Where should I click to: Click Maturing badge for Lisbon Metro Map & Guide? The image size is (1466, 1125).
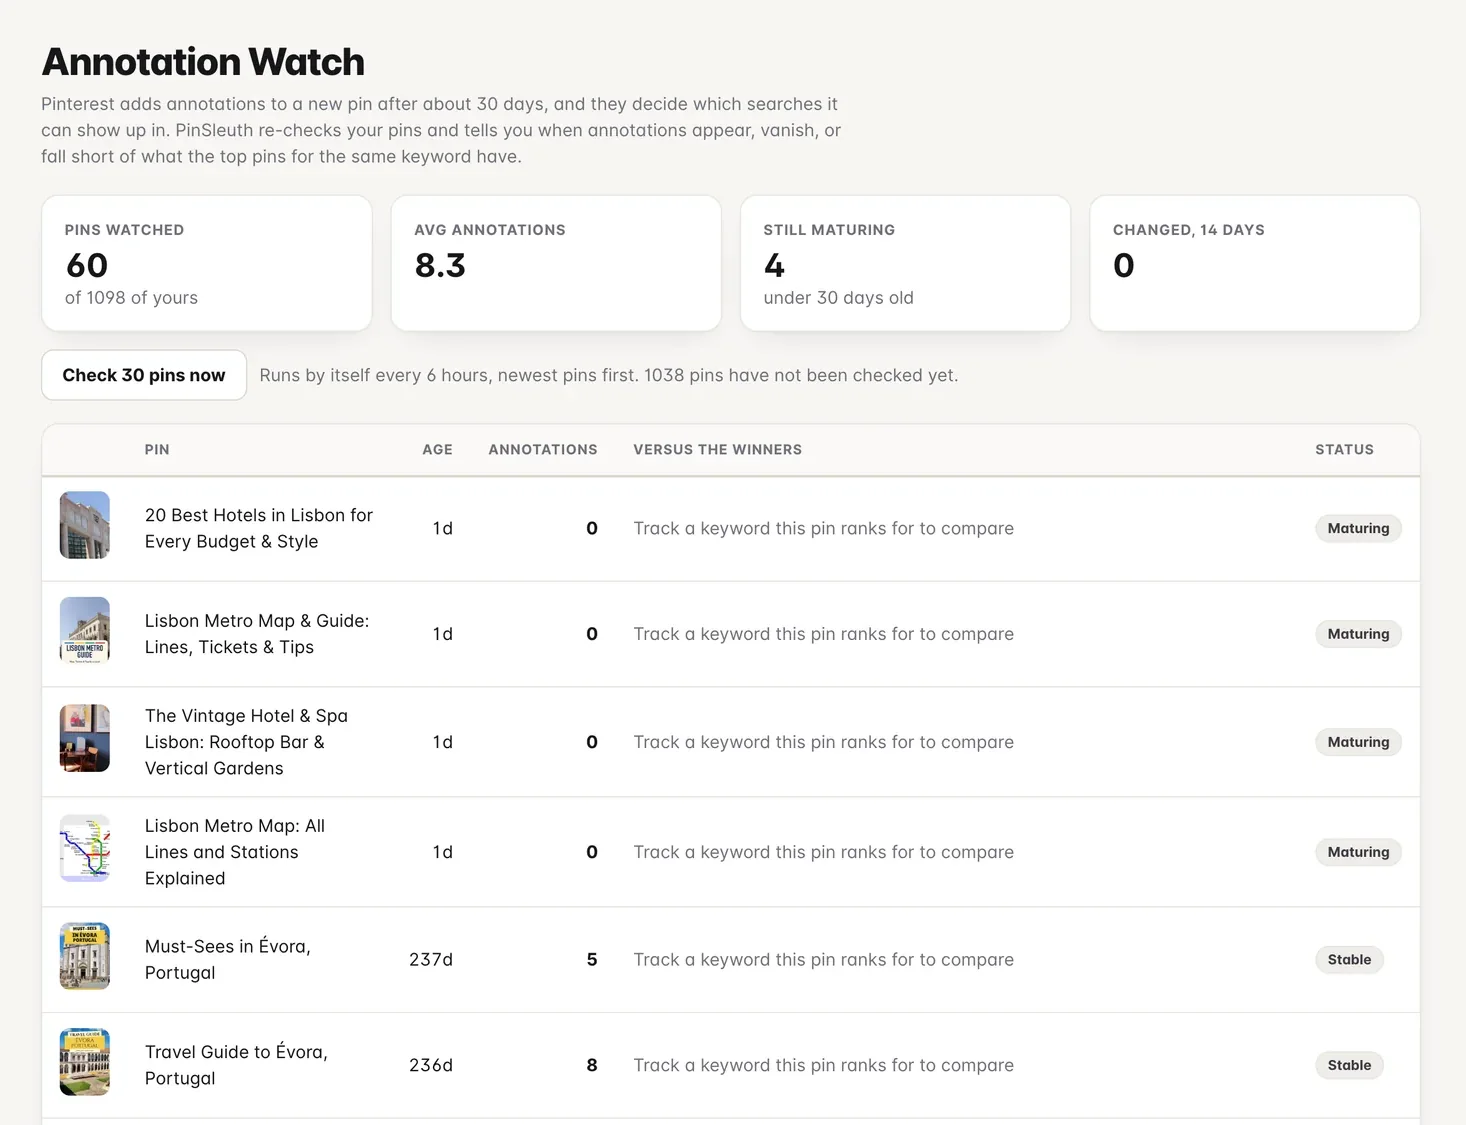1358,634
